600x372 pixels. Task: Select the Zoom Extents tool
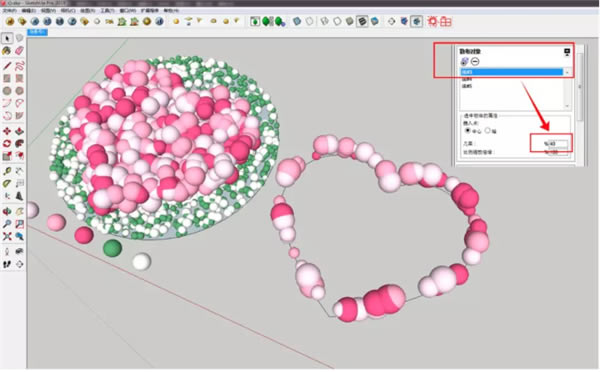[7, 237]
